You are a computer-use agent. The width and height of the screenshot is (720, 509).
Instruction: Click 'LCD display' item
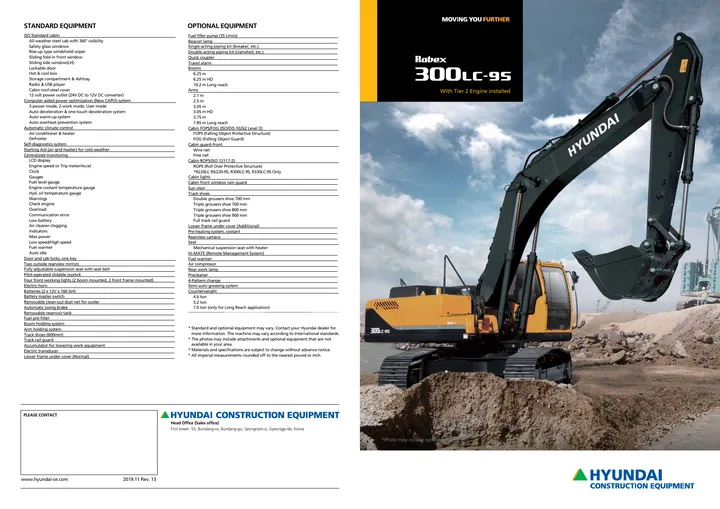40,161
